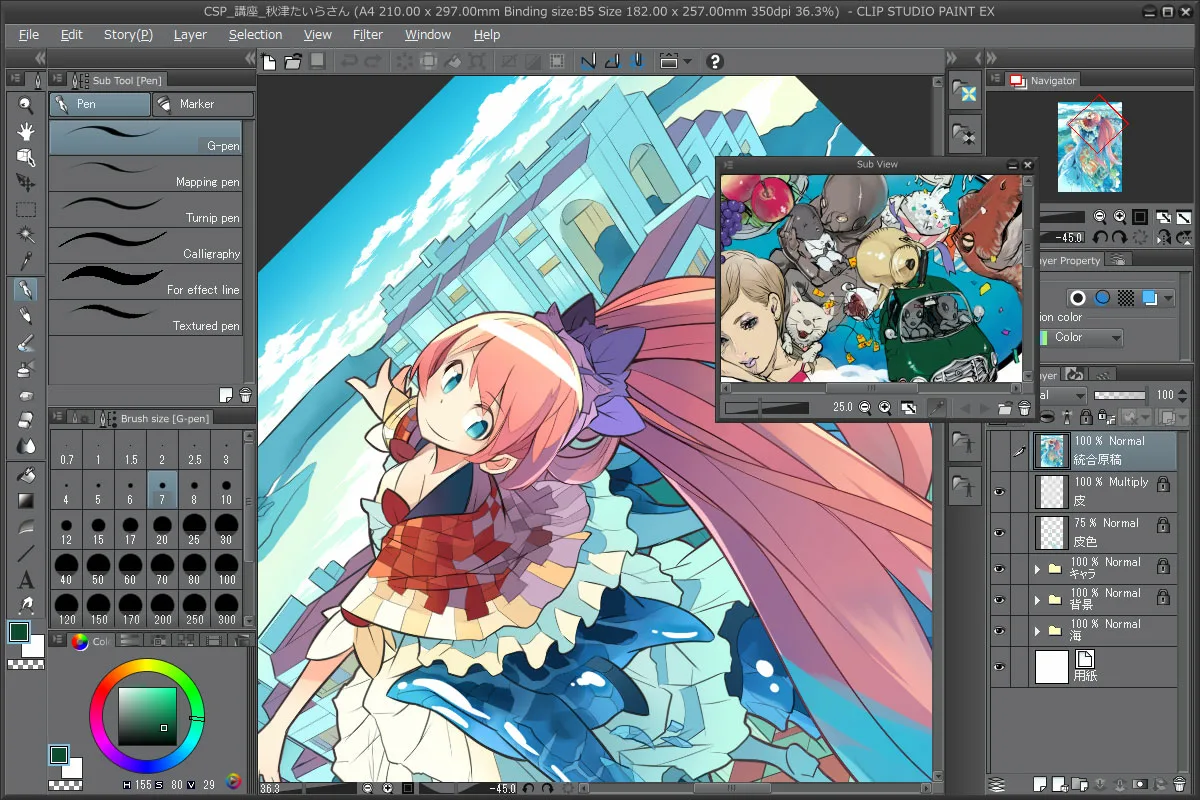Toggle visibility of the 用紙 paper layer
The image size is (1200, 800).
[999, 667]
